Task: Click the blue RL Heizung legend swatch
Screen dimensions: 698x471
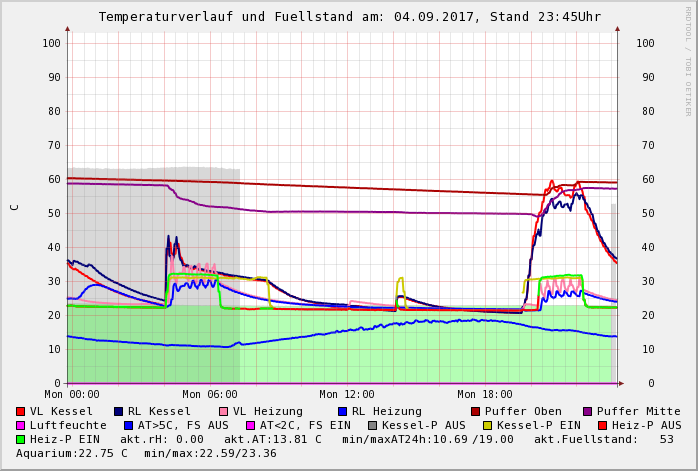Action: (342, 411)
